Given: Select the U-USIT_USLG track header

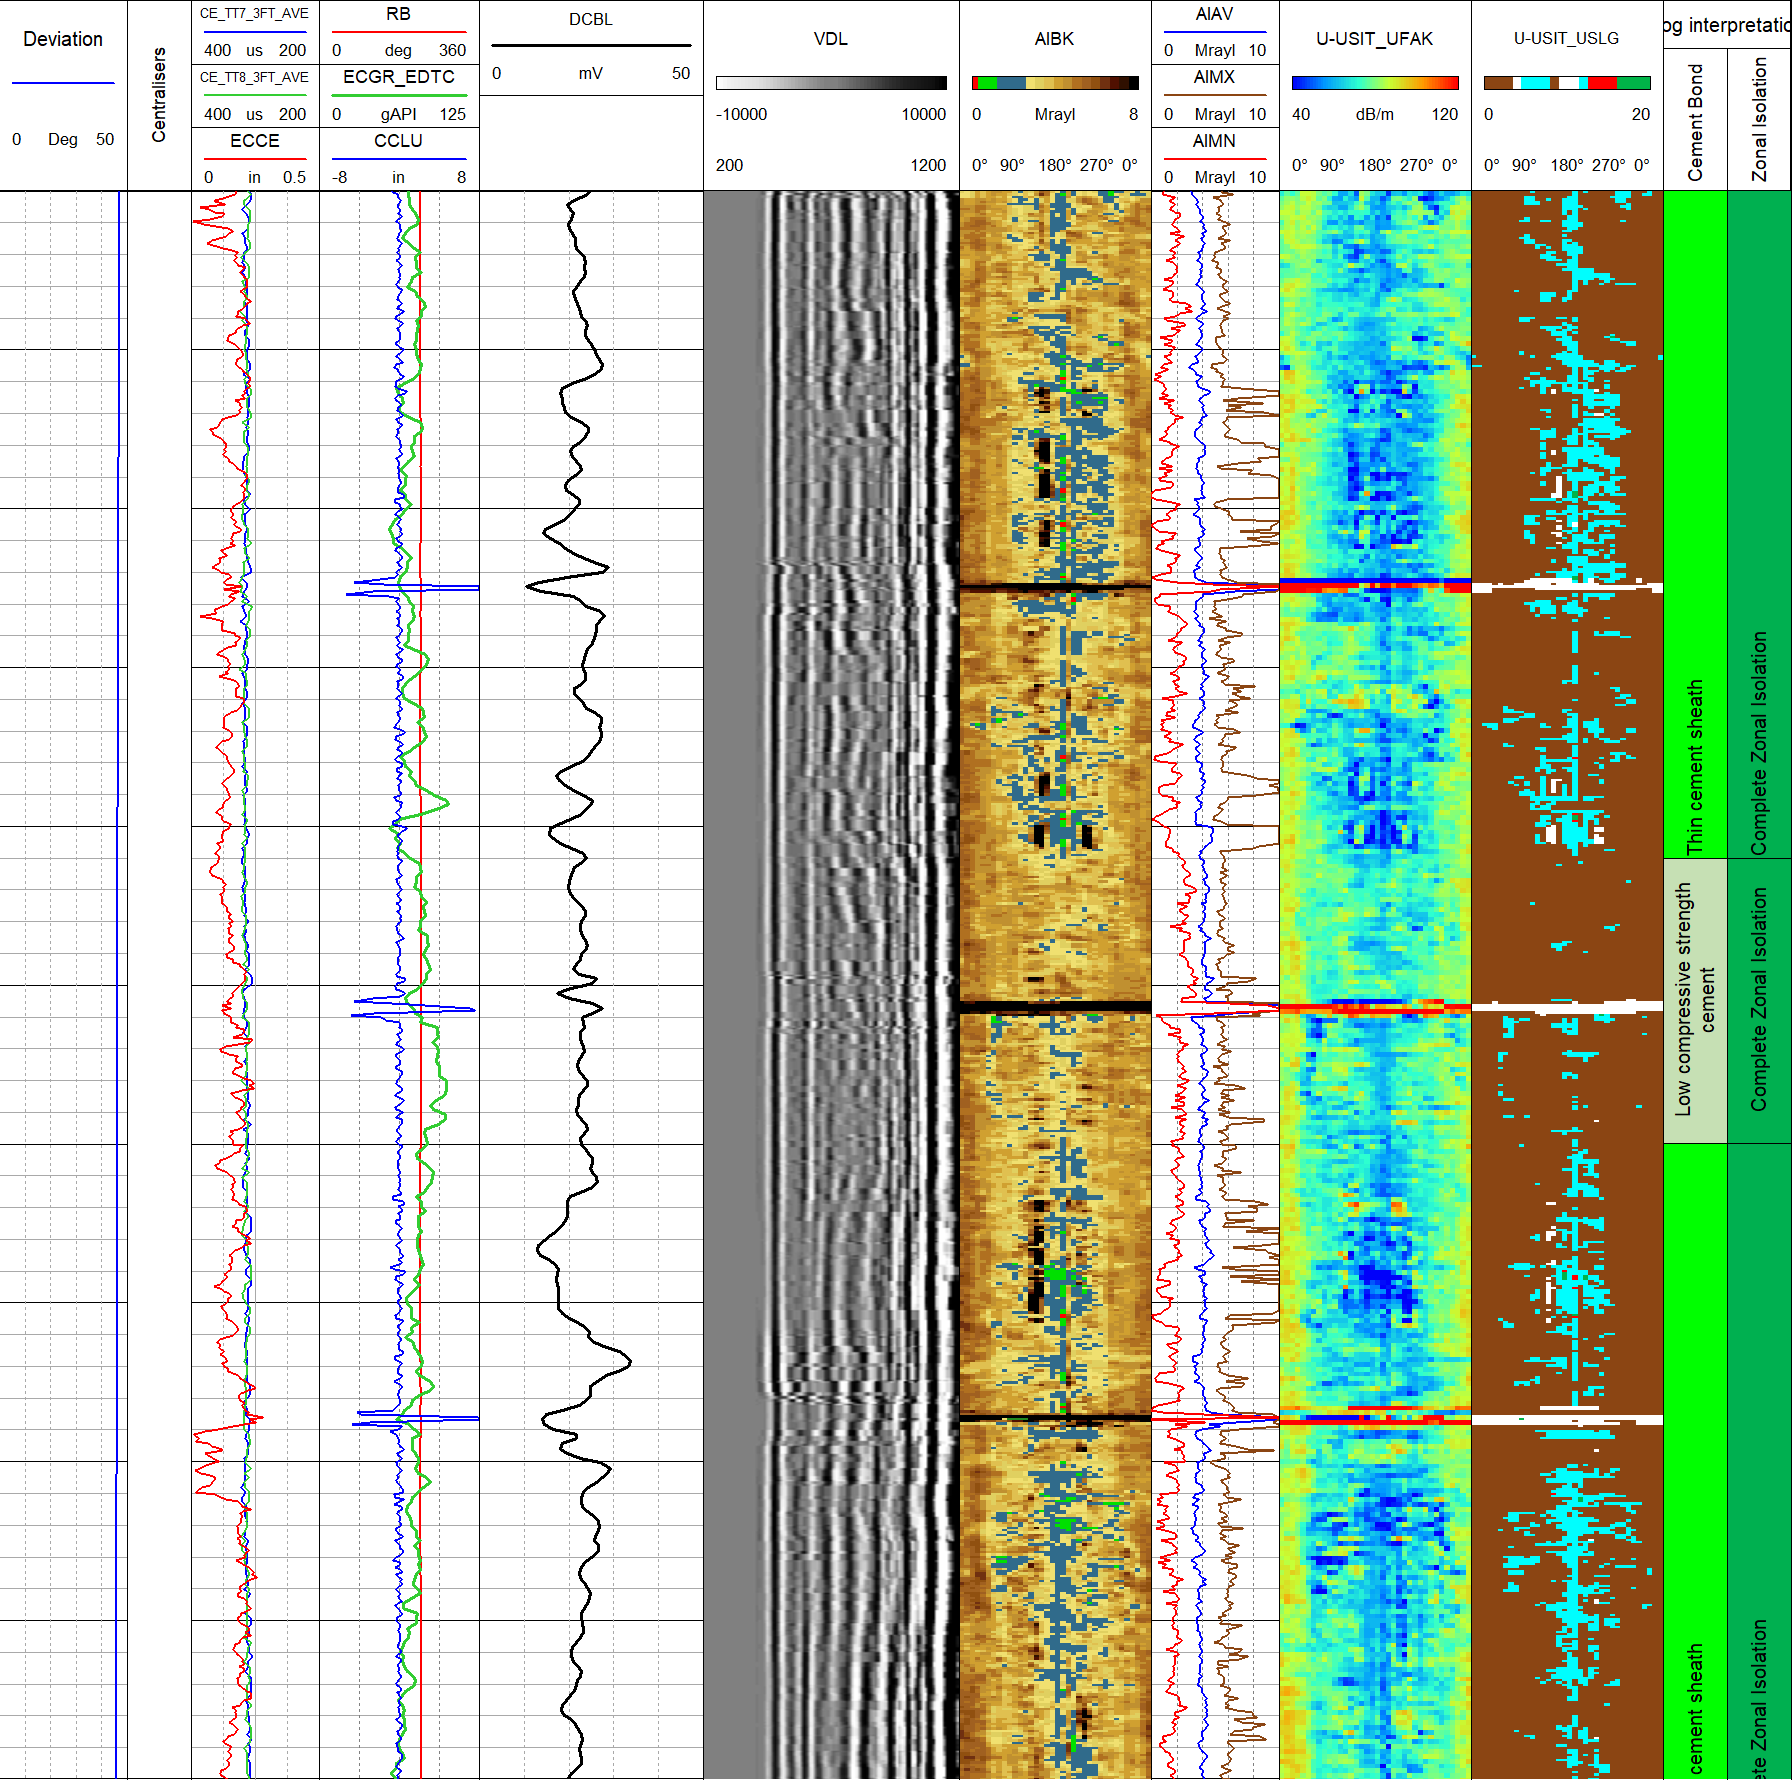Looking at the screenshot, I should coord(1566,38).
